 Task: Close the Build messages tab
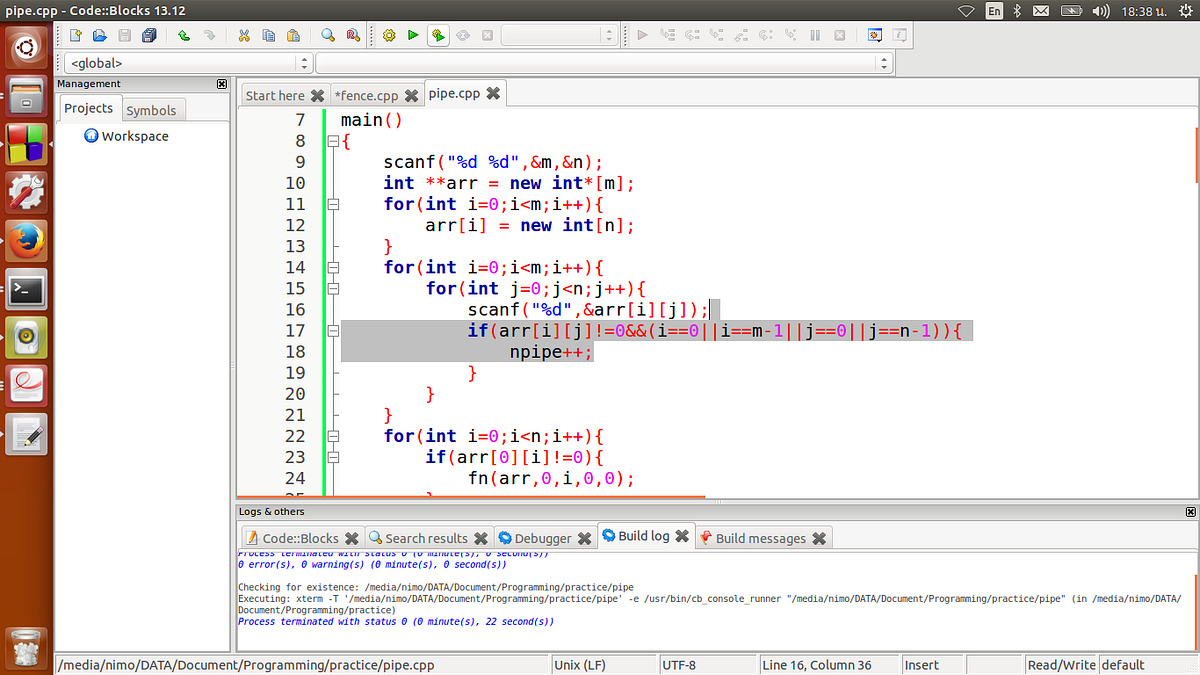[819, 538]
